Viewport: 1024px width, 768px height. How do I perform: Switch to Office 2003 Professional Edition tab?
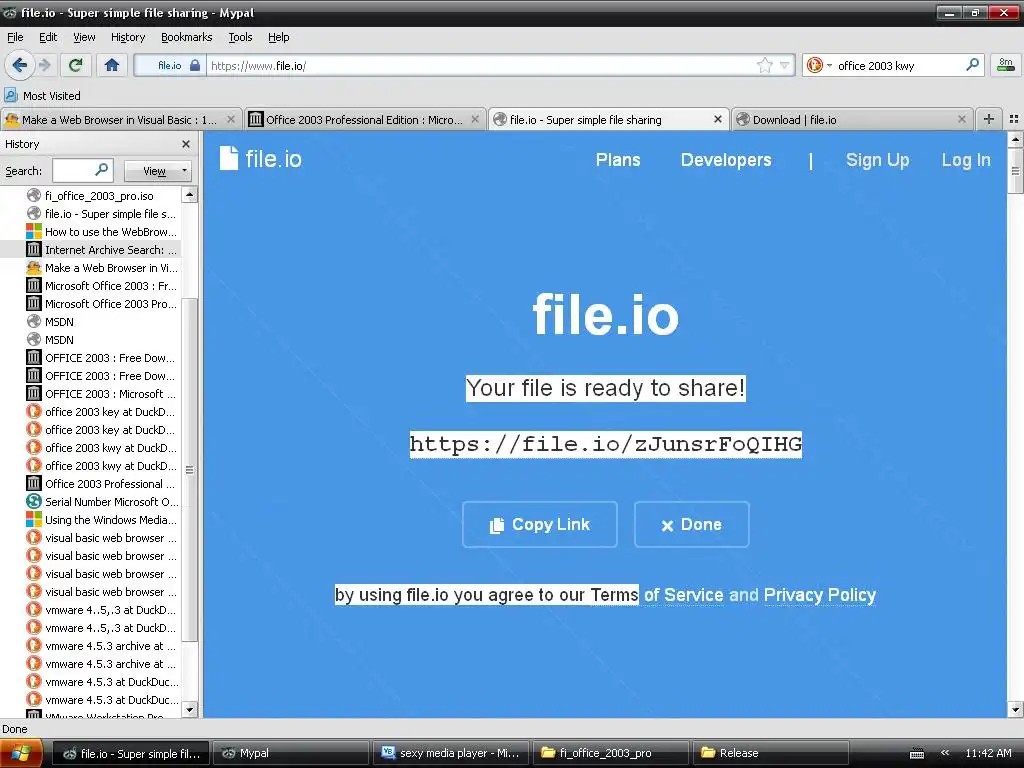point(364,120)
